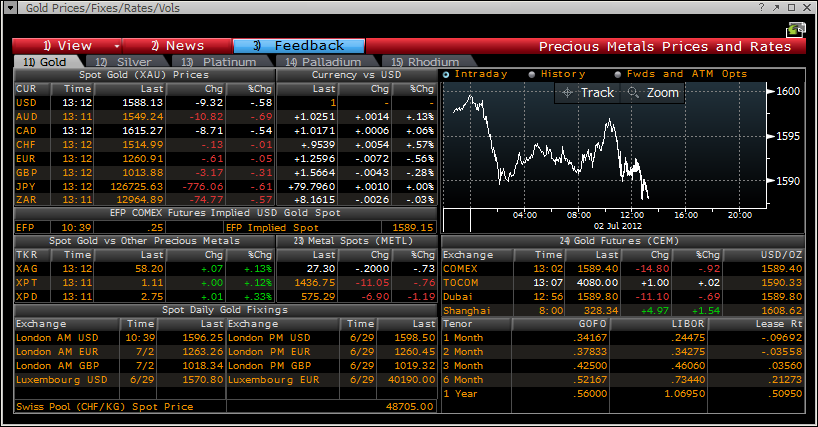This screenshot has height=427, width=818.
Task: Expand the View menu dropdown arrow
Action: 117,46
